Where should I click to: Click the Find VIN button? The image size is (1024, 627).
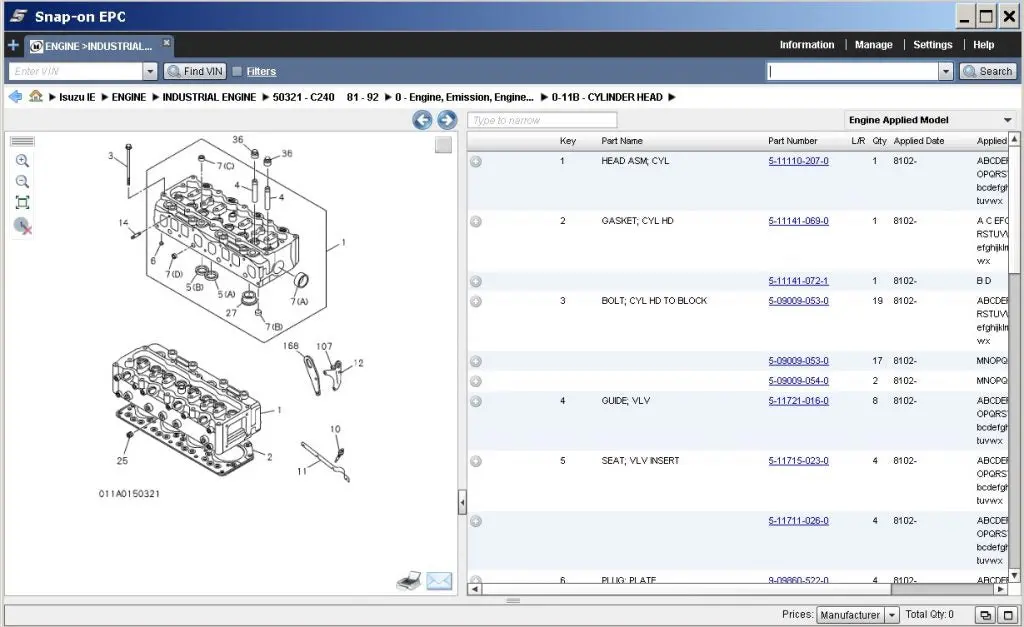[x=195, y=71]
